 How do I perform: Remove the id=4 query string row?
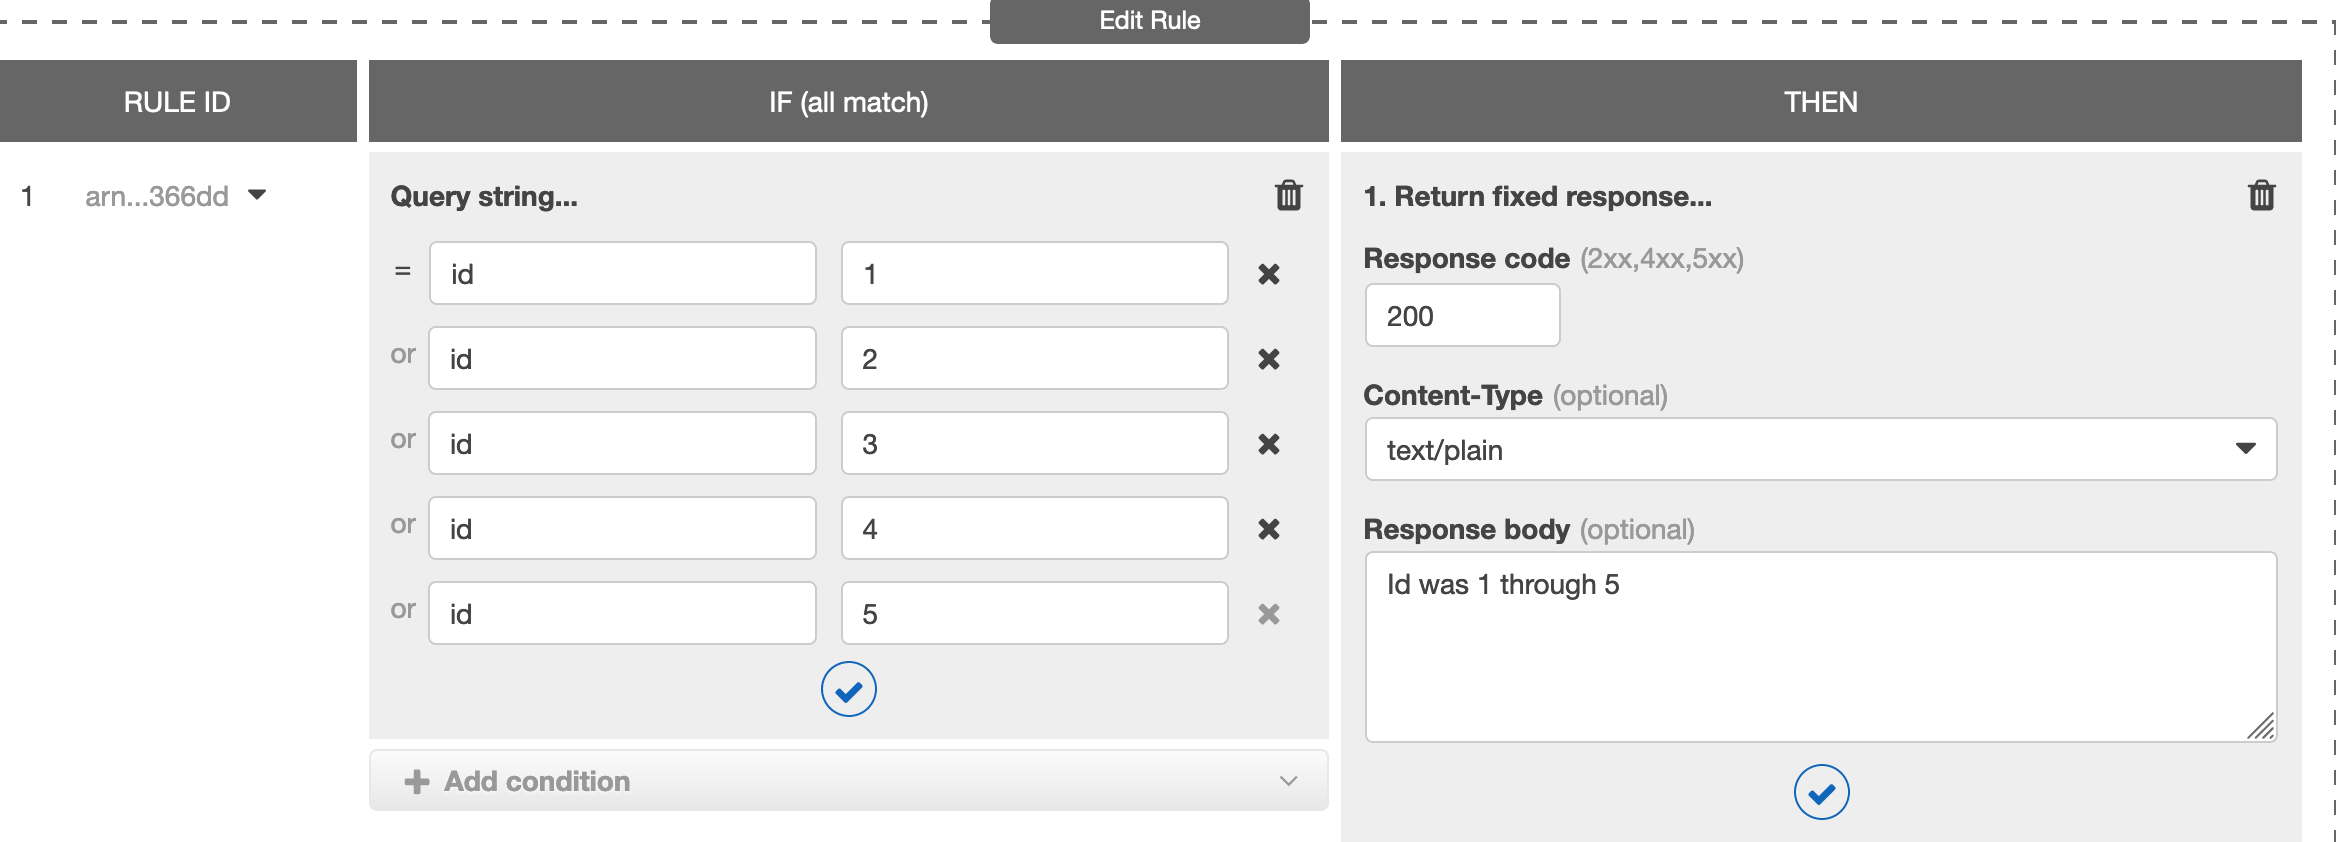[x=1268, y=529]
